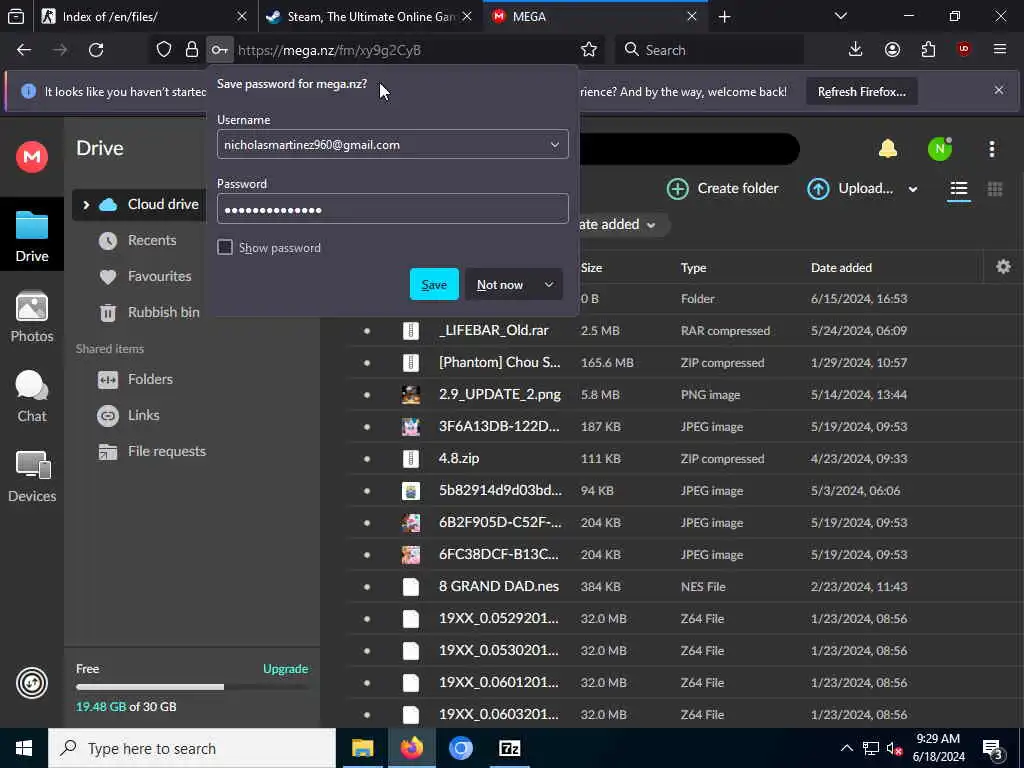Show hidden system tray icons
Image resolution: width=1024 pixels, height=768 pixels.
click(x=846, y=748)
